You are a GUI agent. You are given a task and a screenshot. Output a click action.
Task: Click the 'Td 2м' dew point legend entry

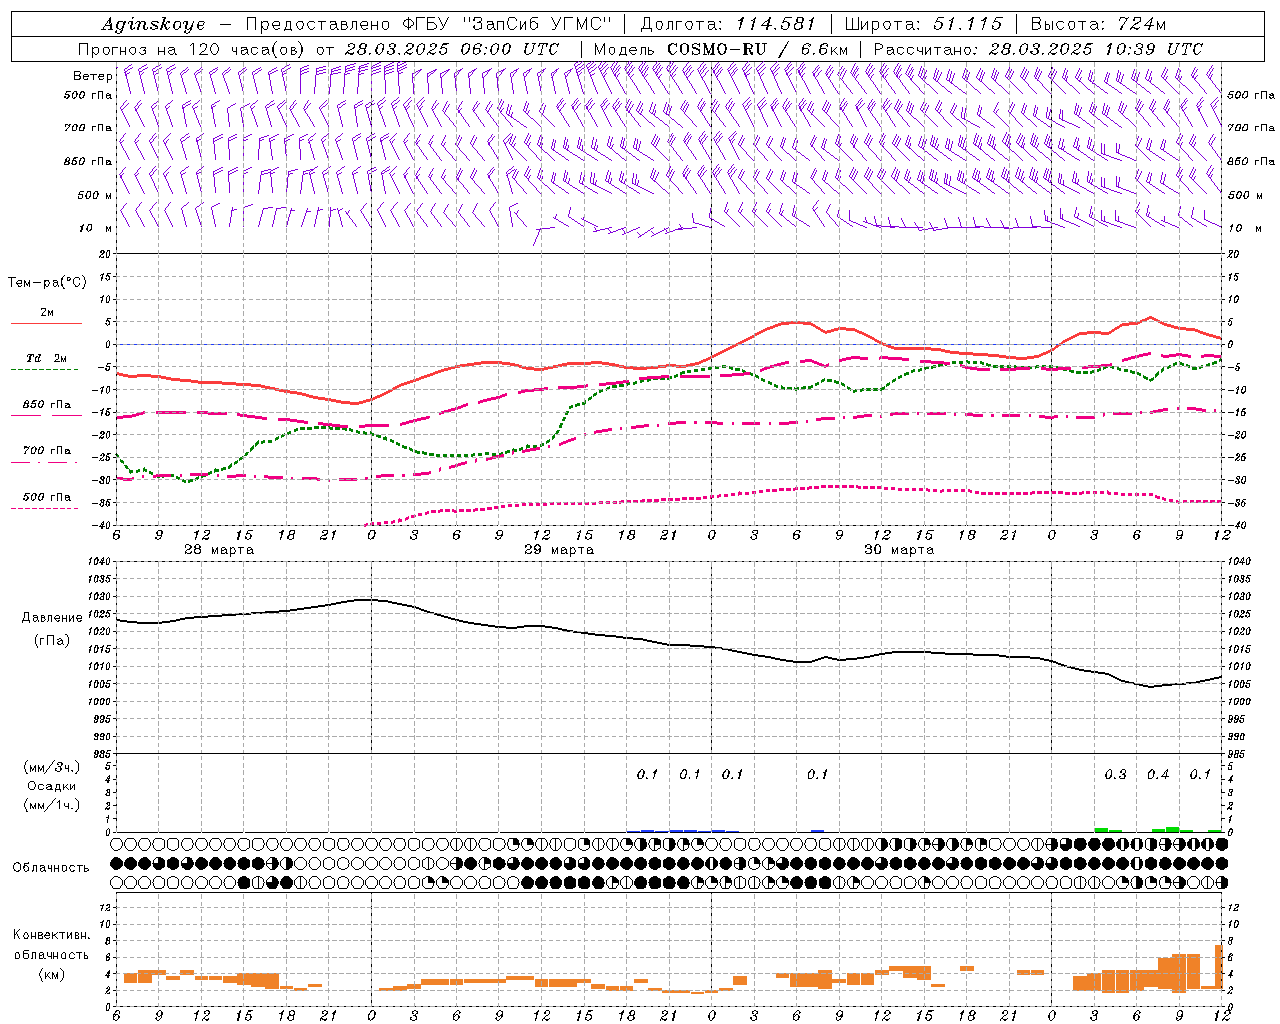click(46, 358)
